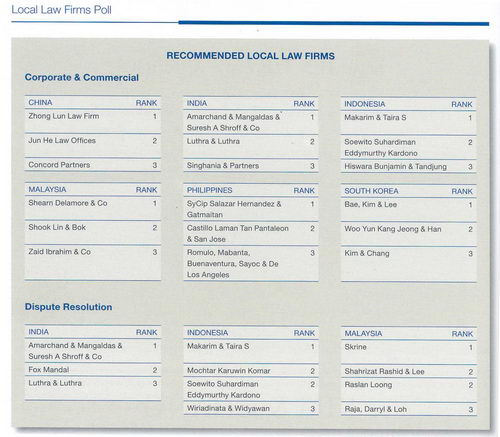The image size is (500, 437).
Task: Click Woo Yun Kang Jeong & Han
Action: tap(393, 229)
